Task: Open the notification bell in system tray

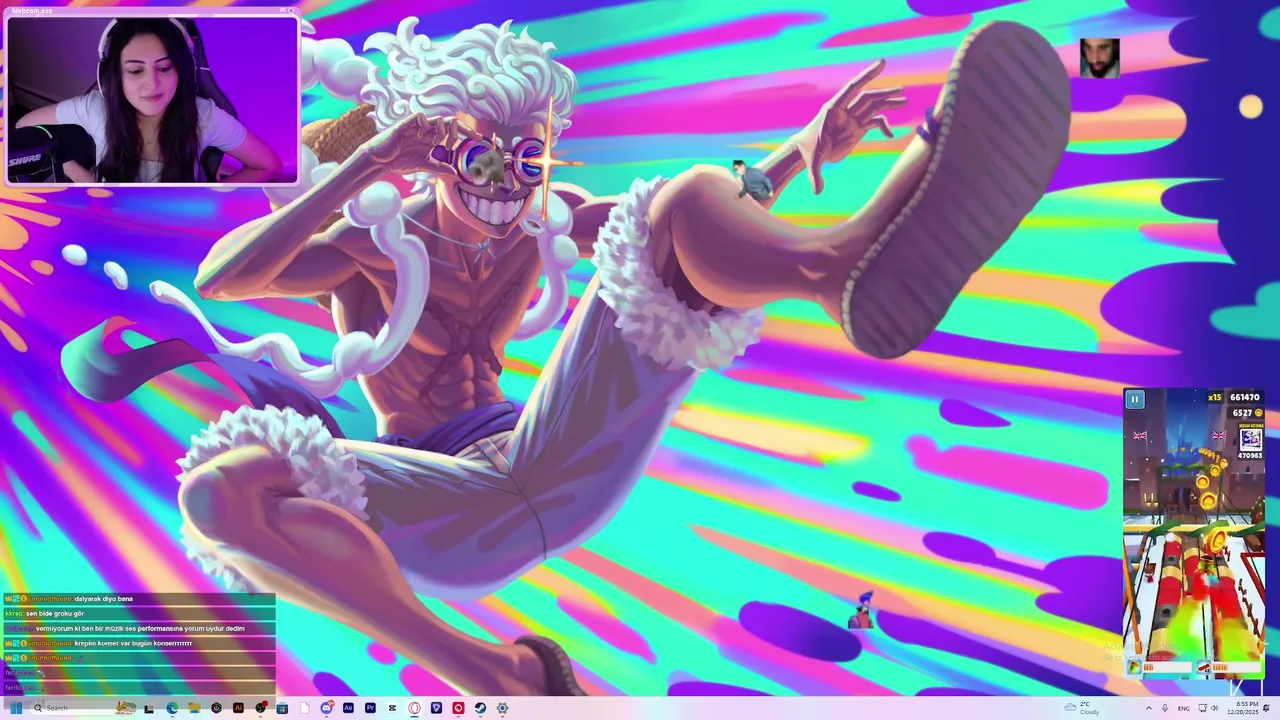Action: point(1266,708)
